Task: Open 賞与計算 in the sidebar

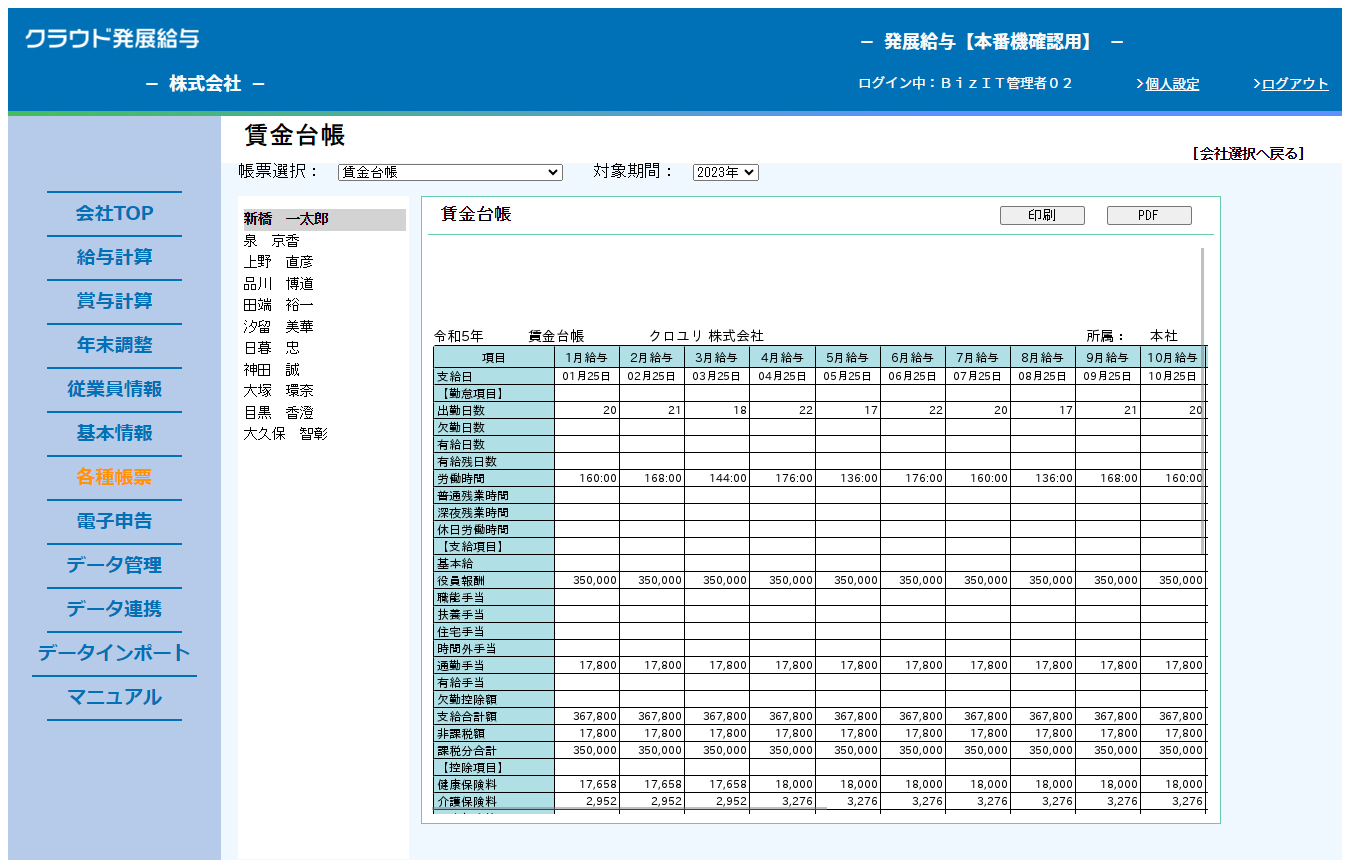Action: [x=114, y=301]
